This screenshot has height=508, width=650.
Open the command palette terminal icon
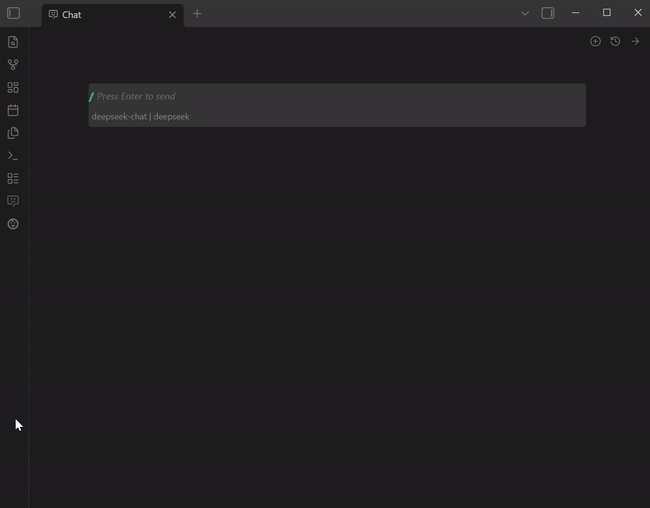pyautogui.click(x=13, y=156)
